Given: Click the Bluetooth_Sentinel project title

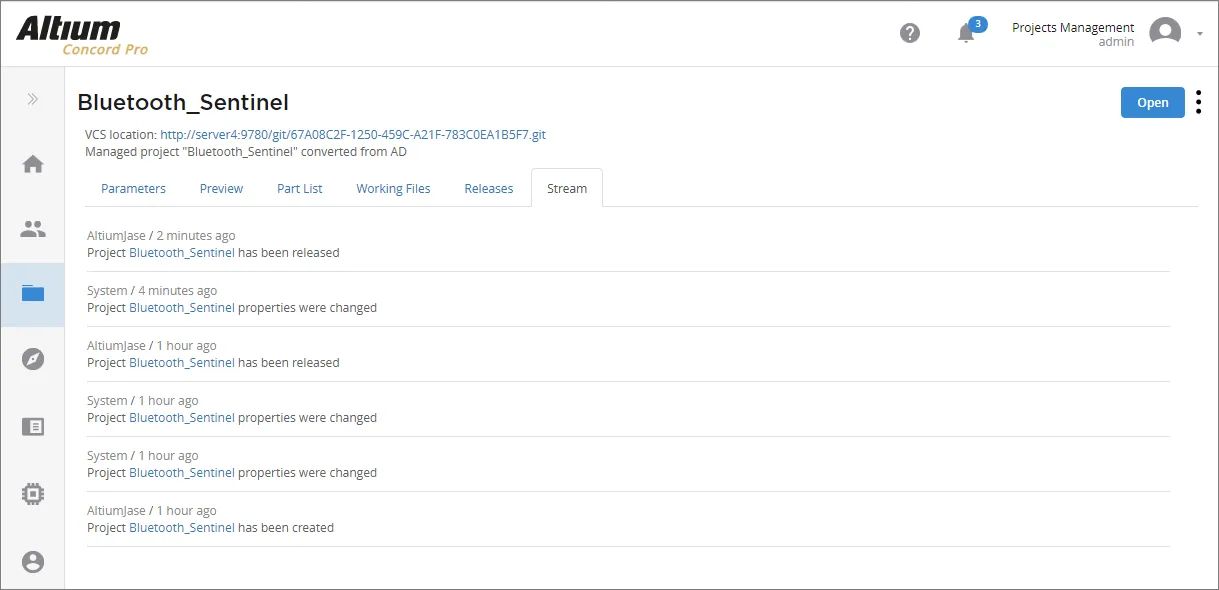Looking at the screenshot, I should coord(183,102).
